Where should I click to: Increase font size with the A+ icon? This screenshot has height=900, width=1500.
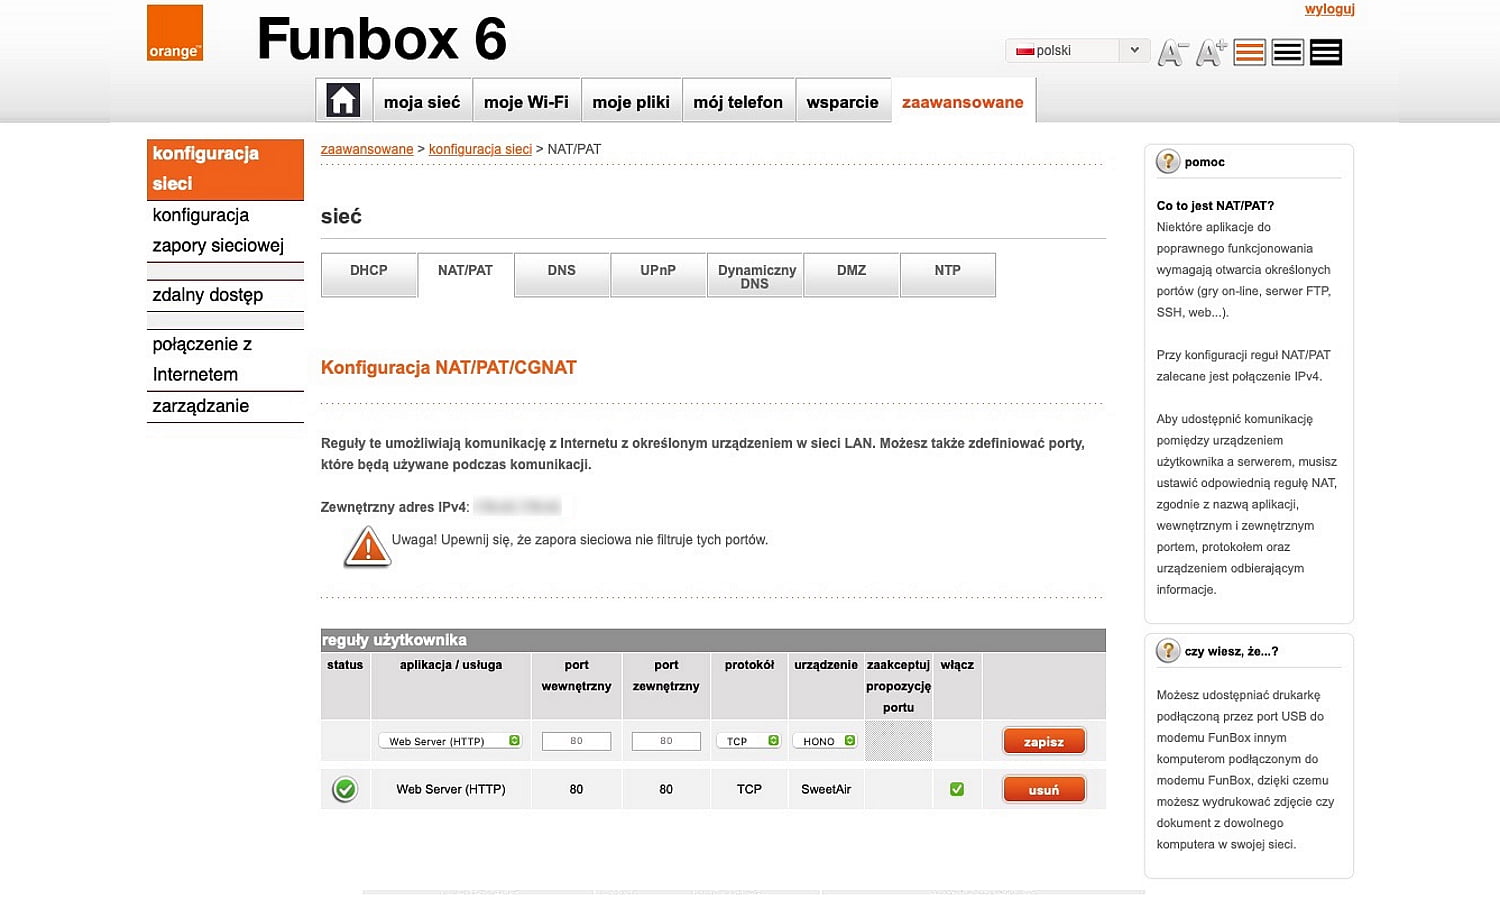[1210, 51]
